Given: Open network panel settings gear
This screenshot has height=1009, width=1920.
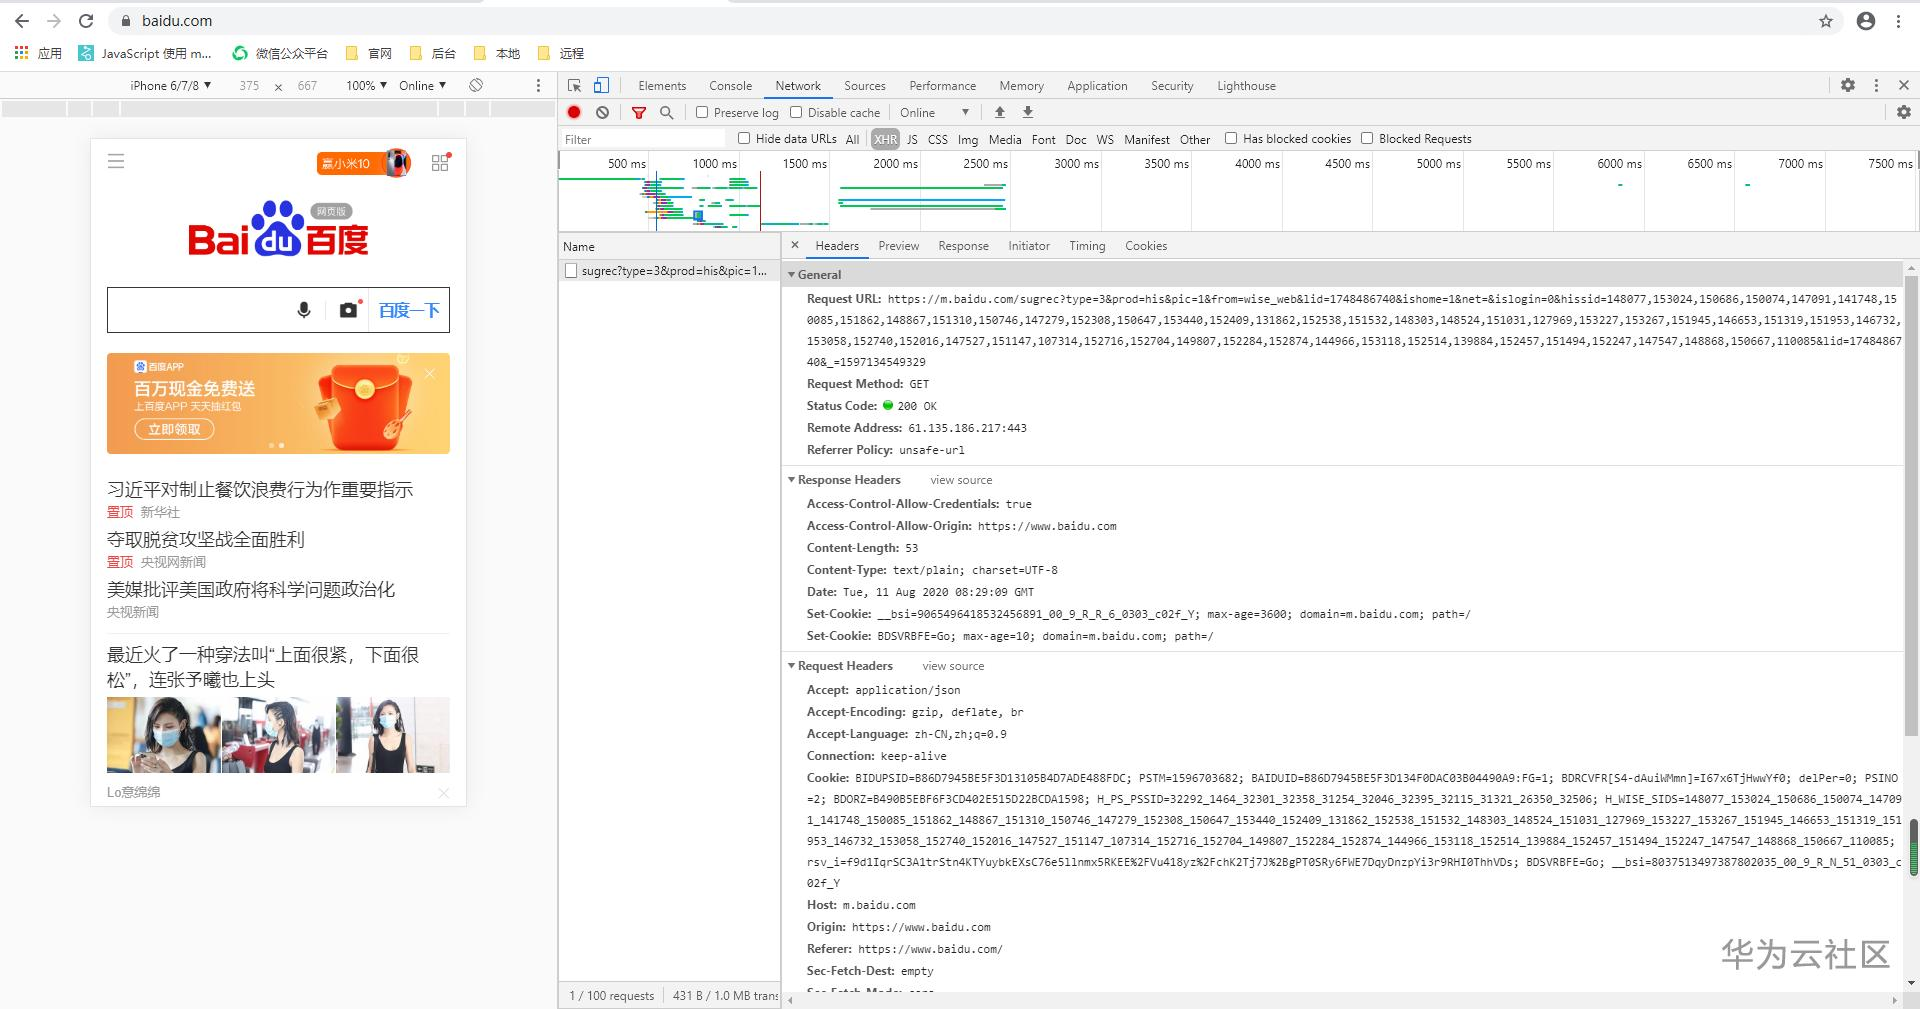Looking at the screenshot, I should point(1904,113).
